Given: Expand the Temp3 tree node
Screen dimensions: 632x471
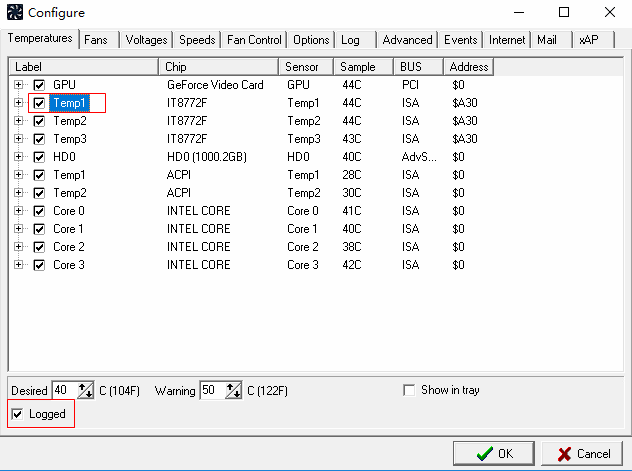Looking at the screenshot, I should (18, 139).
